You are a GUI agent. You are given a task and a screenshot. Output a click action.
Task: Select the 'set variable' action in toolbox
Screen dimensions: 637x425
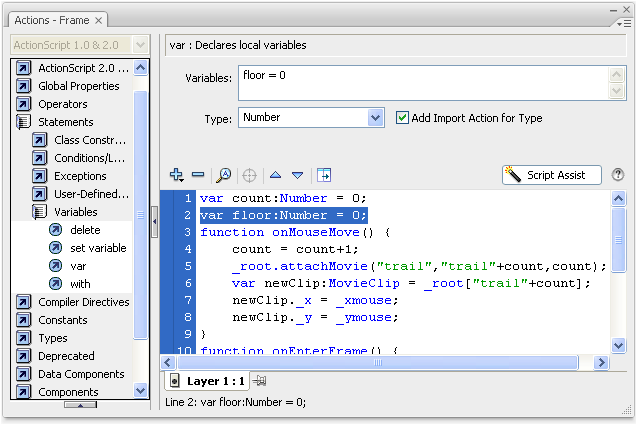(x=98, y=248)
